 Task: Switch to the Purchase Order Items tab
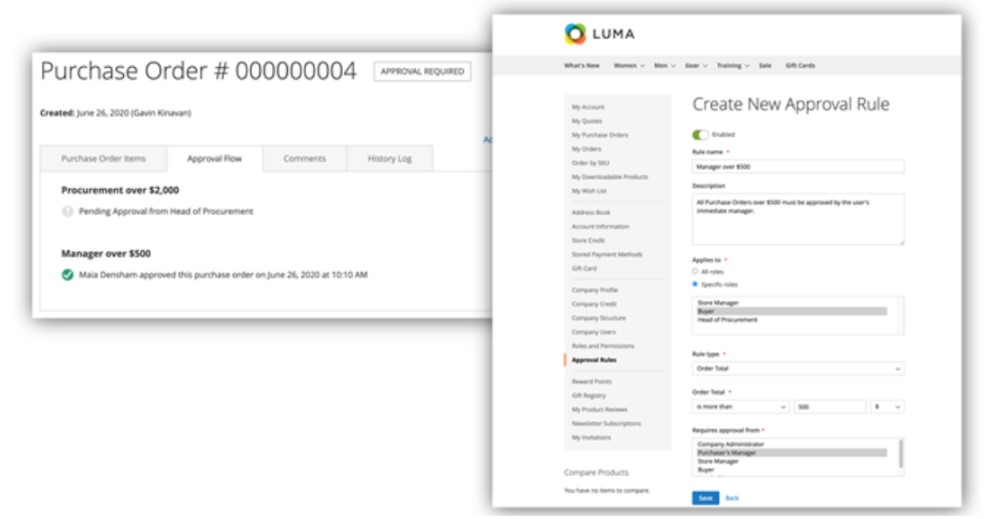click(x=103, y=159)
